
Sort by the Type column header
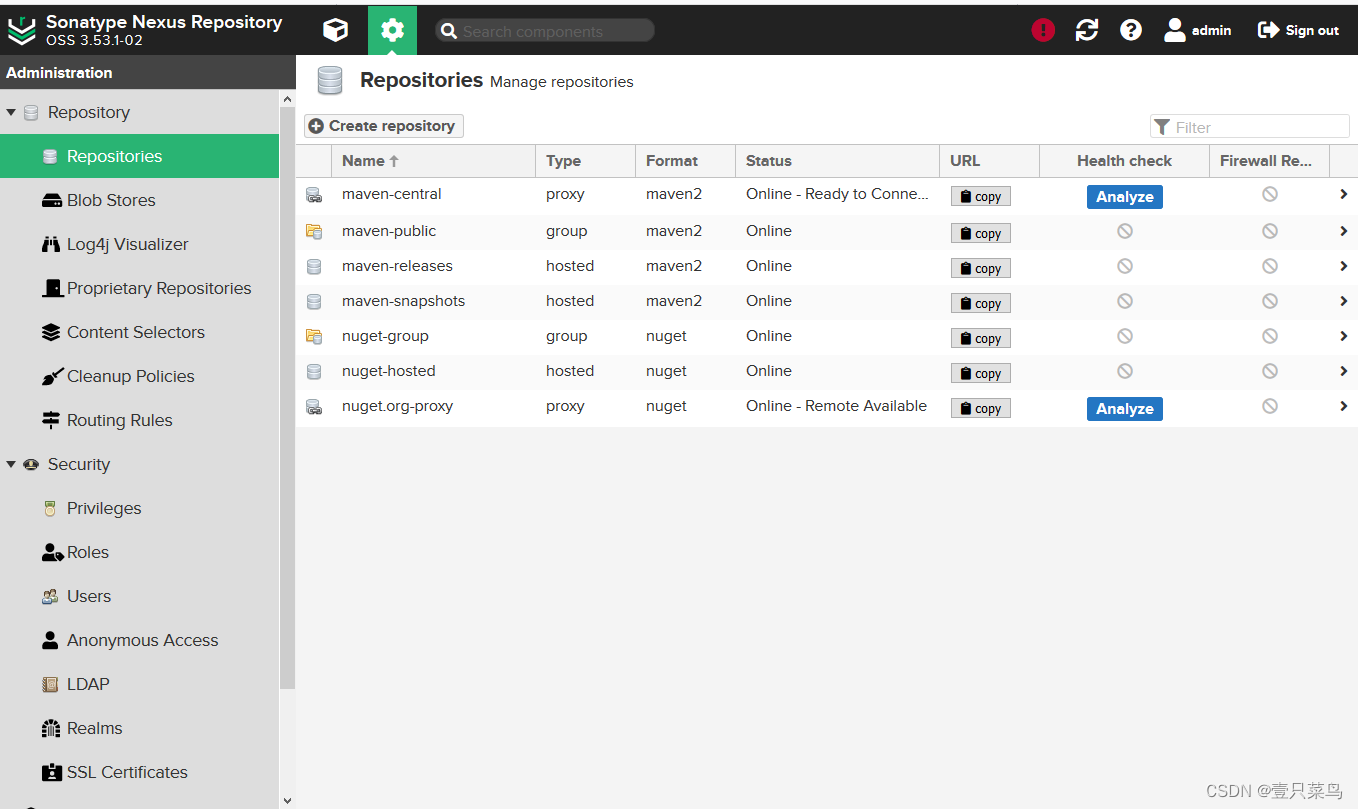click(586, 161)
